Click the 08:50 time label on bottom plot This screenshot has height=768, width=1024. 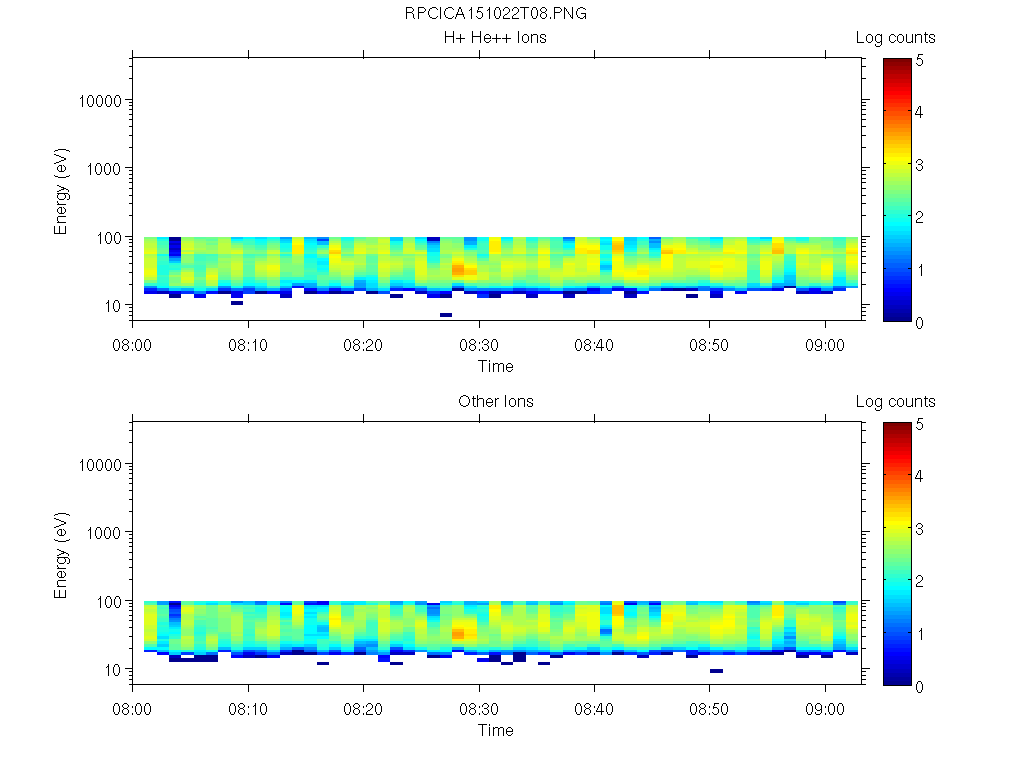(x=709, y=709)
